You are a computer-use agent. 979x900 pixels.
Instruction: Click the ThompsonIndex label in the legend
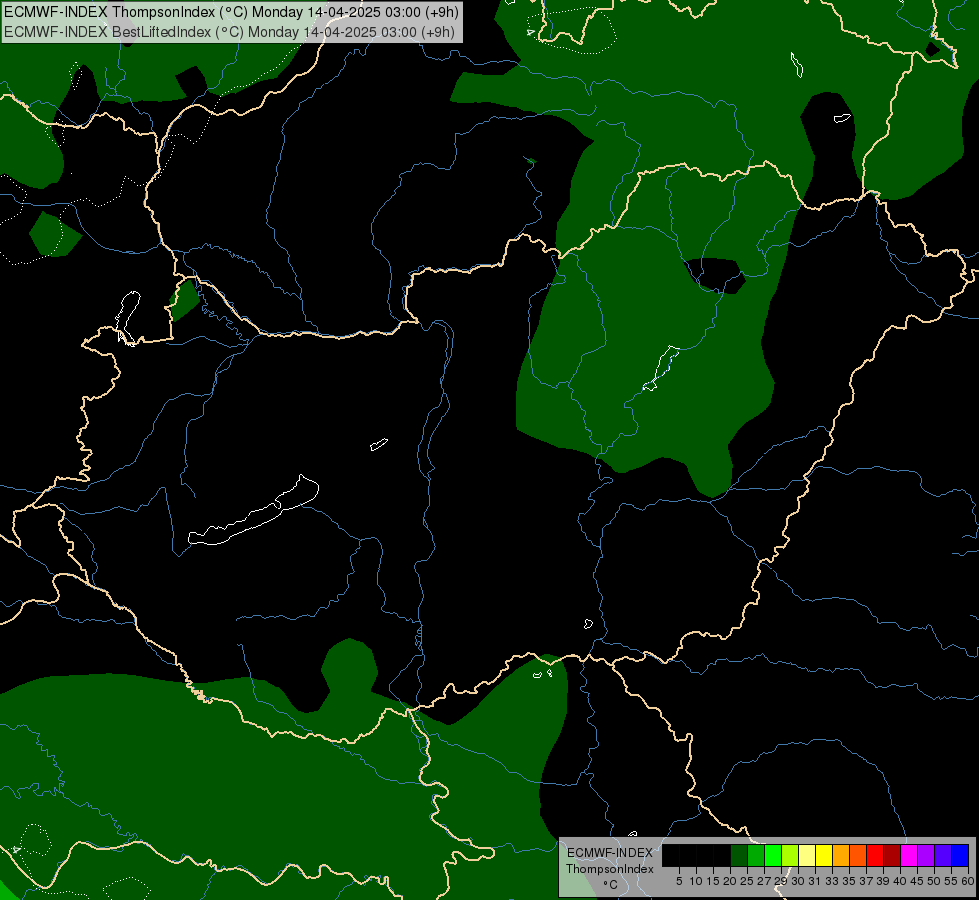point(609,869)
